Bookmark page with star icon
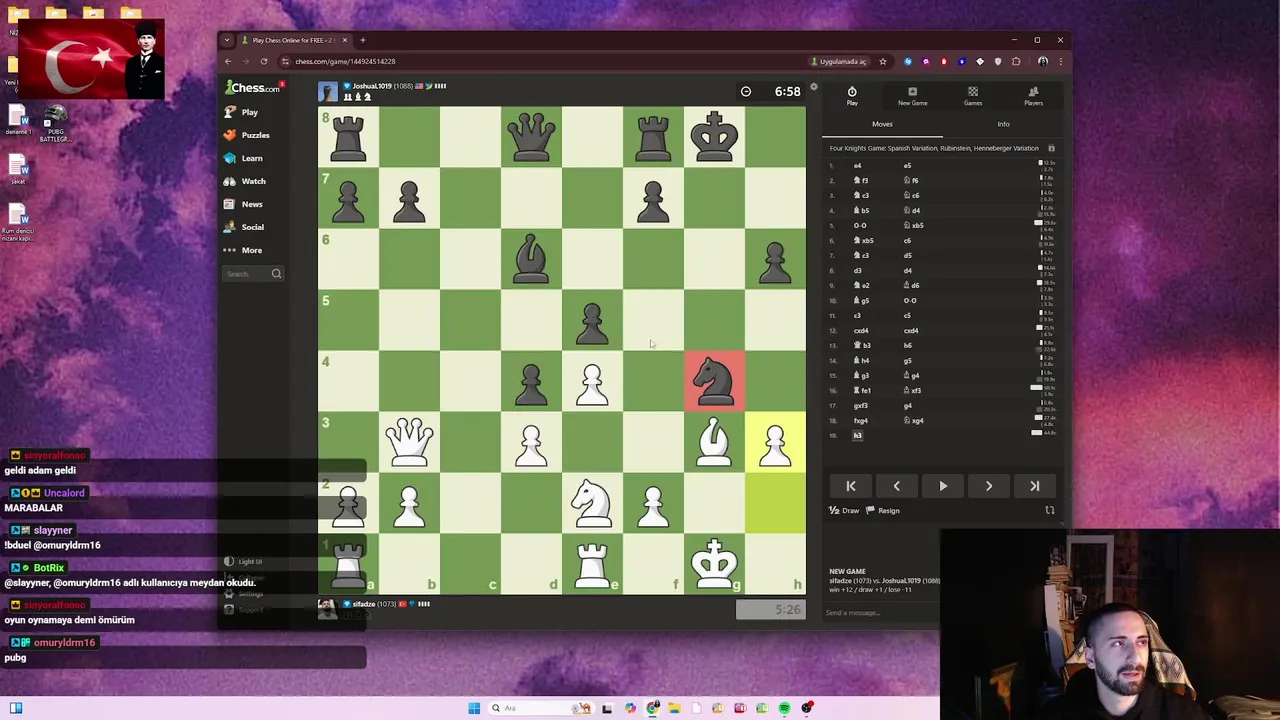The image size is (1280, 720). point(883,61)
